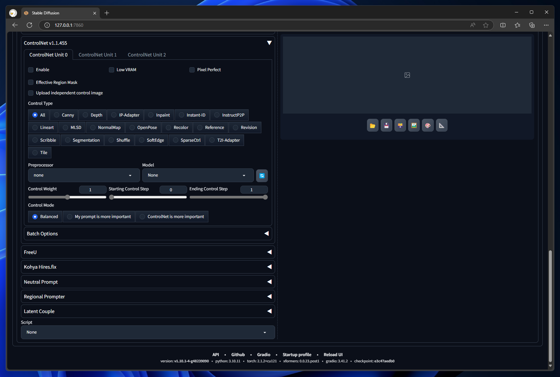This screenshot has width=560, height=377.
Task: Click the browser profile avatar
Action: click(13, 13)
